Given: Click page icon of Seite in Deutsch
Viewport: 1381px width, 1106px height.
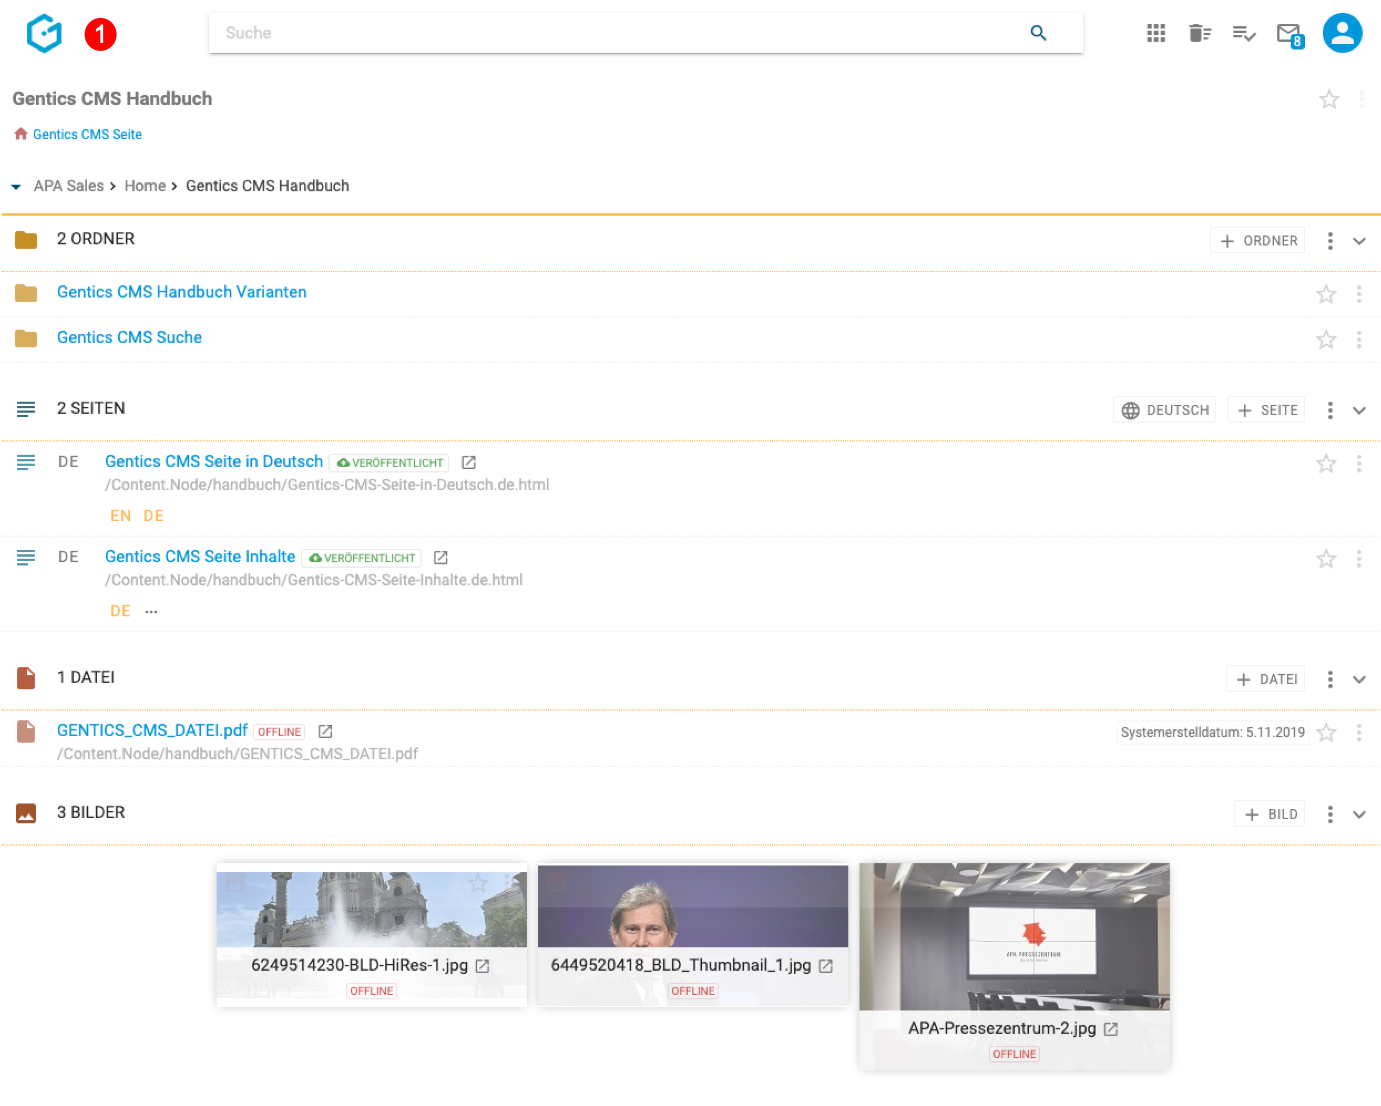Looking at the screenshot, I should pyautogui.click(x=26, y=462).
